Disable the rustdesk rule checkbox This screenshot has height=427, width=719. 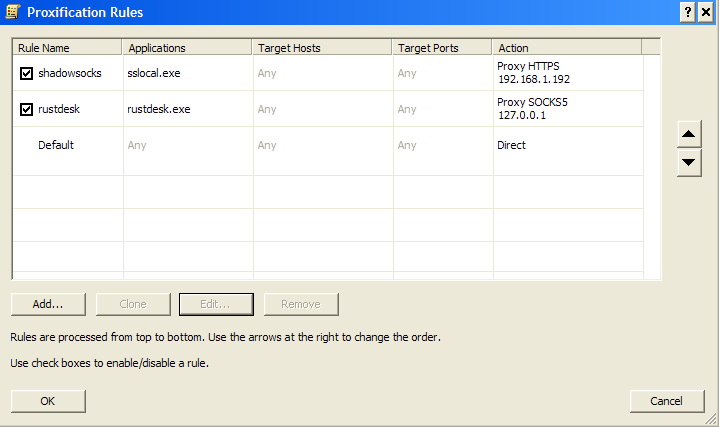pos(26,109)
